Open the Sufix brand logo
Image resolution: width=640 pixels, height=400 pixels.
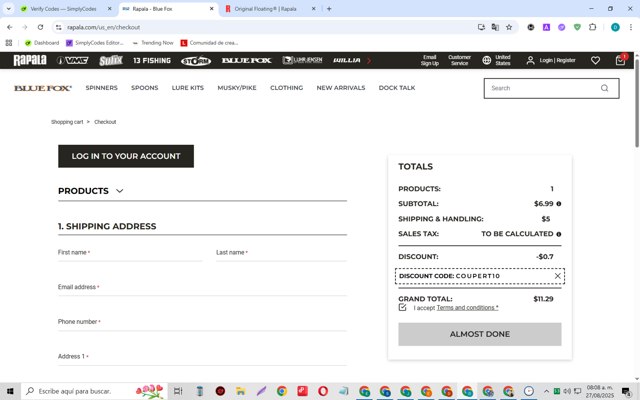[x=111, y=60]
